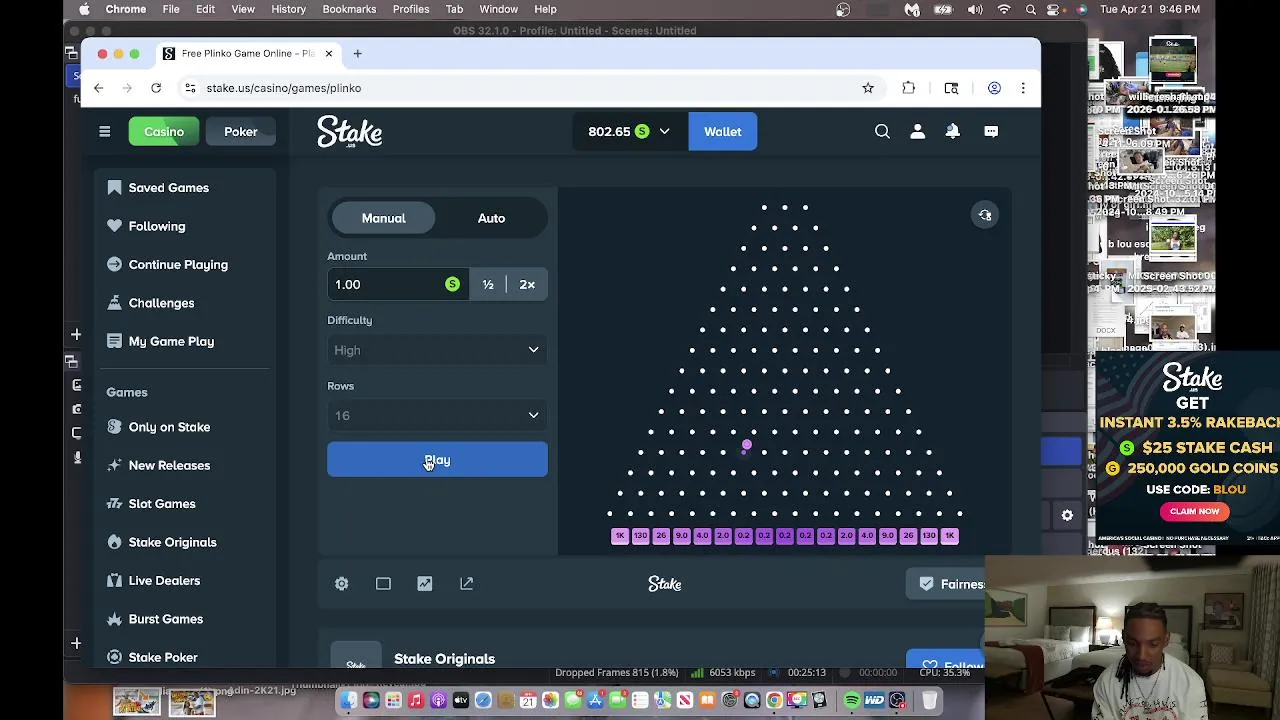Click the volume icon in menu bar

point(974,9)
